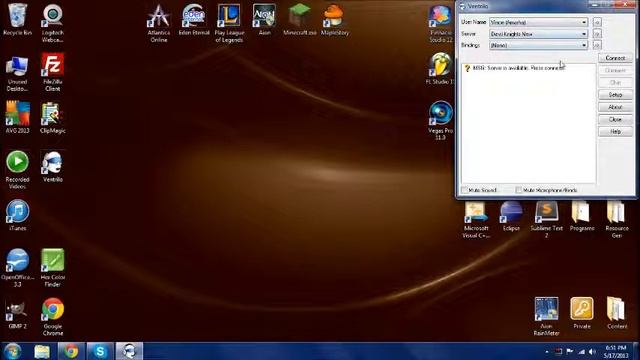Open the Eclipse desktop icon
Screen dimensions: 640x360
(511, 216)
